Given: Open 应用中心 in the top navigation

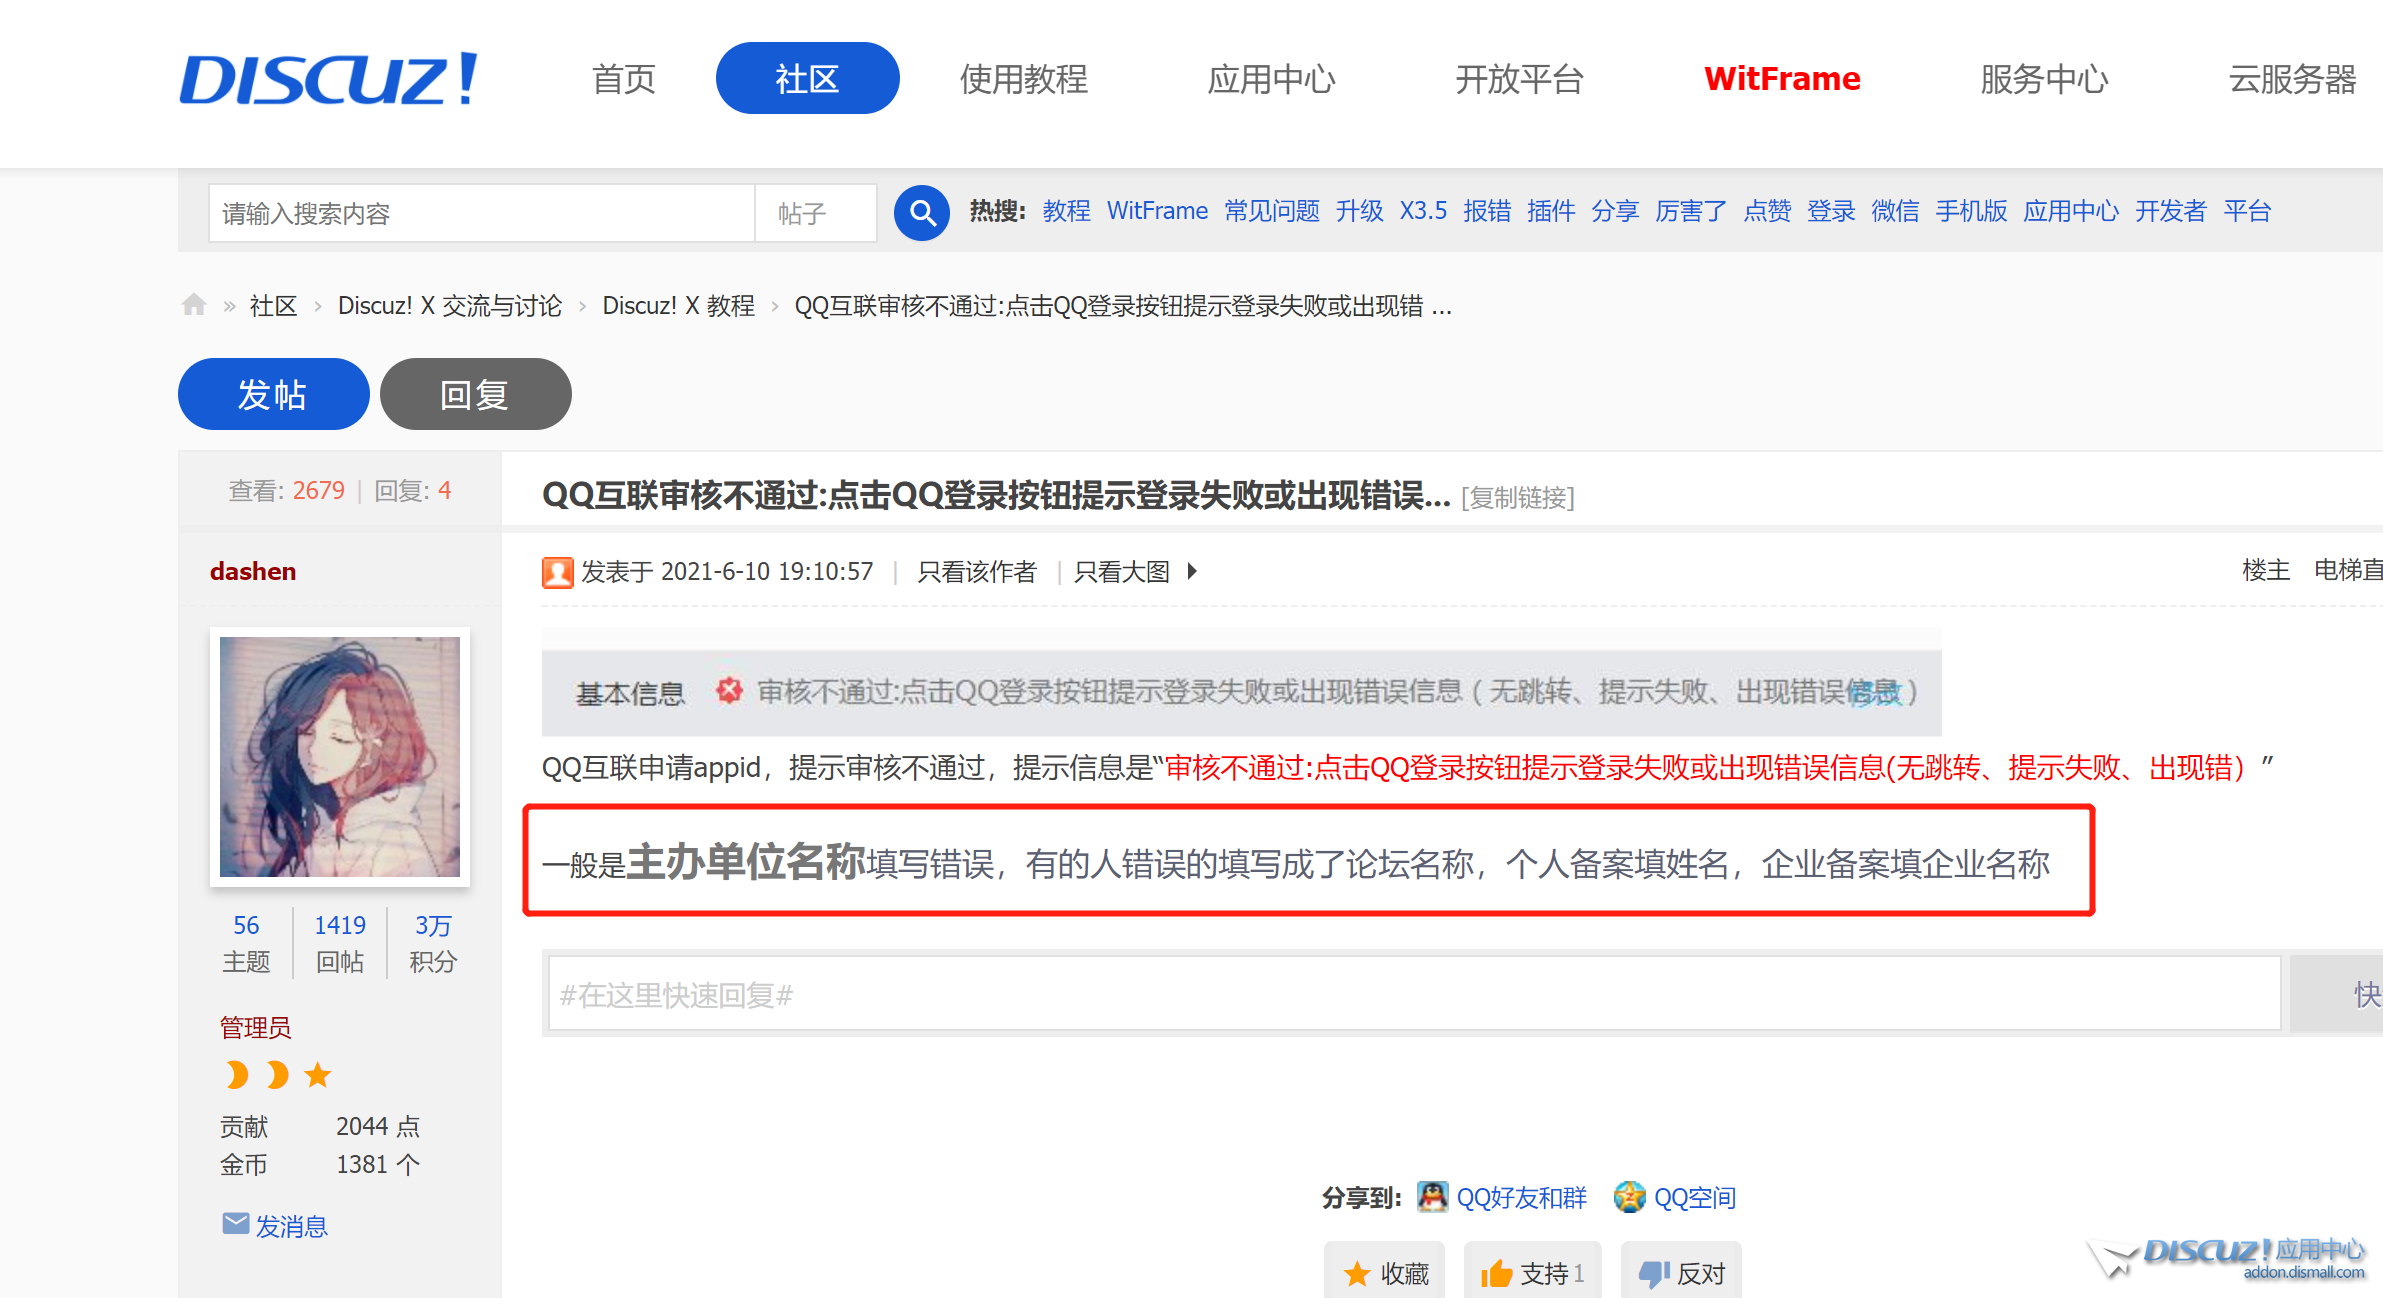Looking at the screenshot, I should click(1271, 79).
